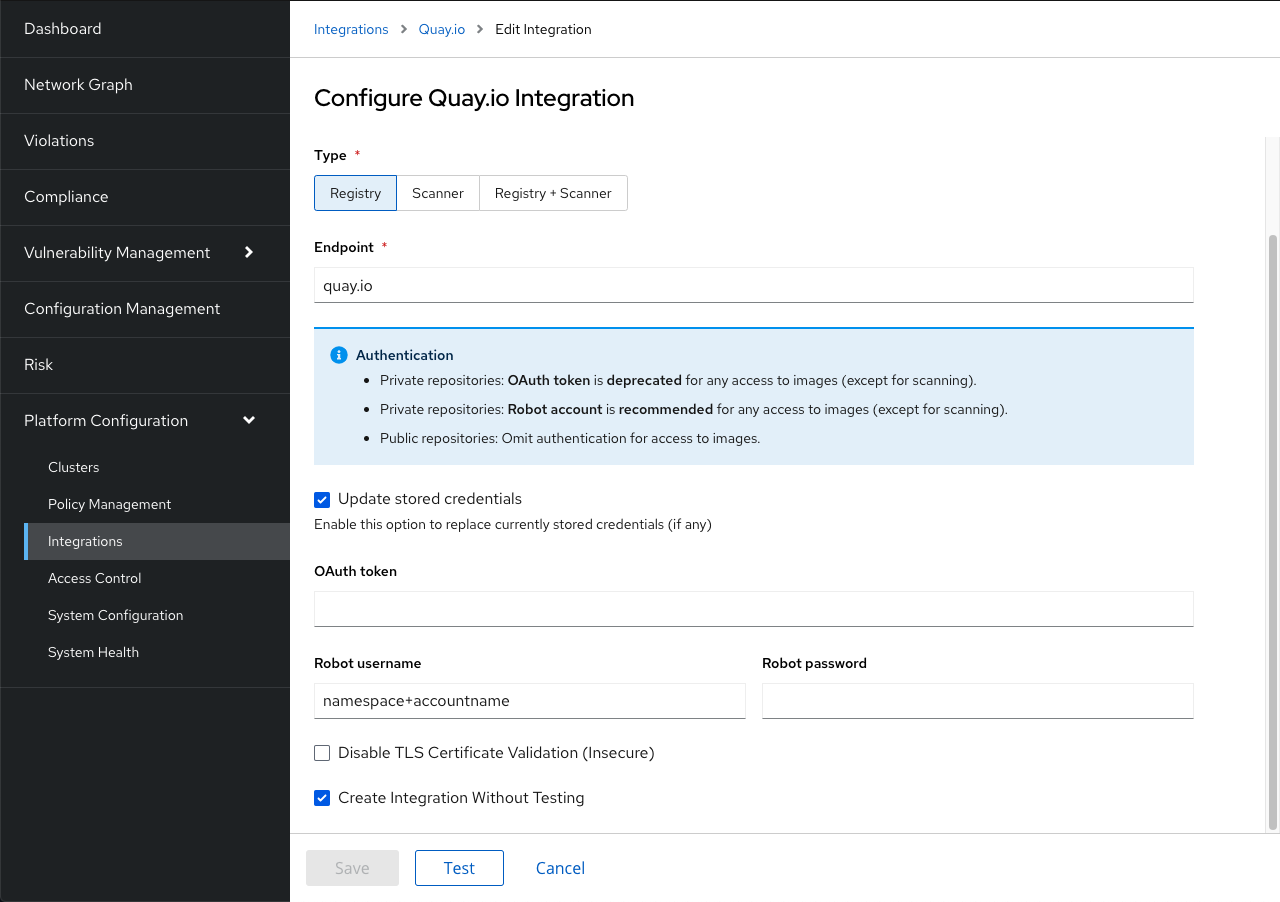The height and width of the screenshot is (902, 1280).
Task: Uncheck "Create Integration Without Testing"
Action: pyautogui.click(x=322, y=798)
